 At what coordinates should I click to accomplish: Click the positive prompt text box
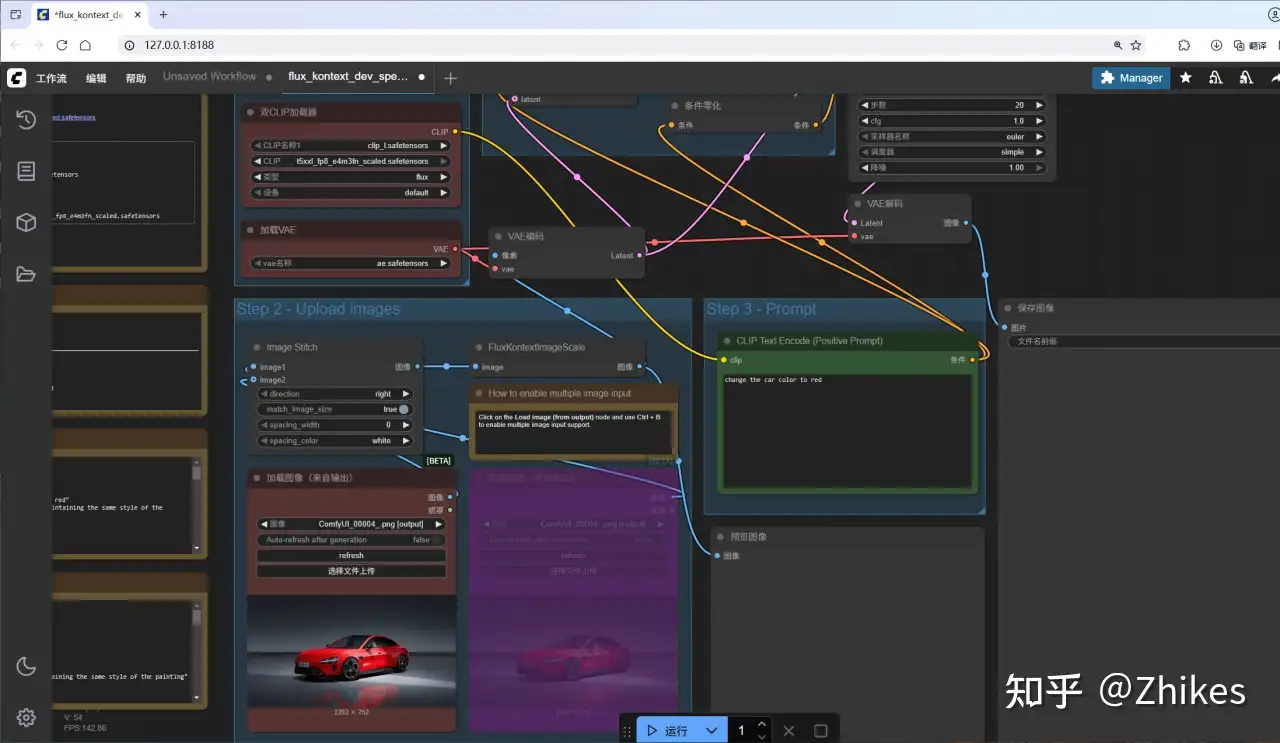846,430
